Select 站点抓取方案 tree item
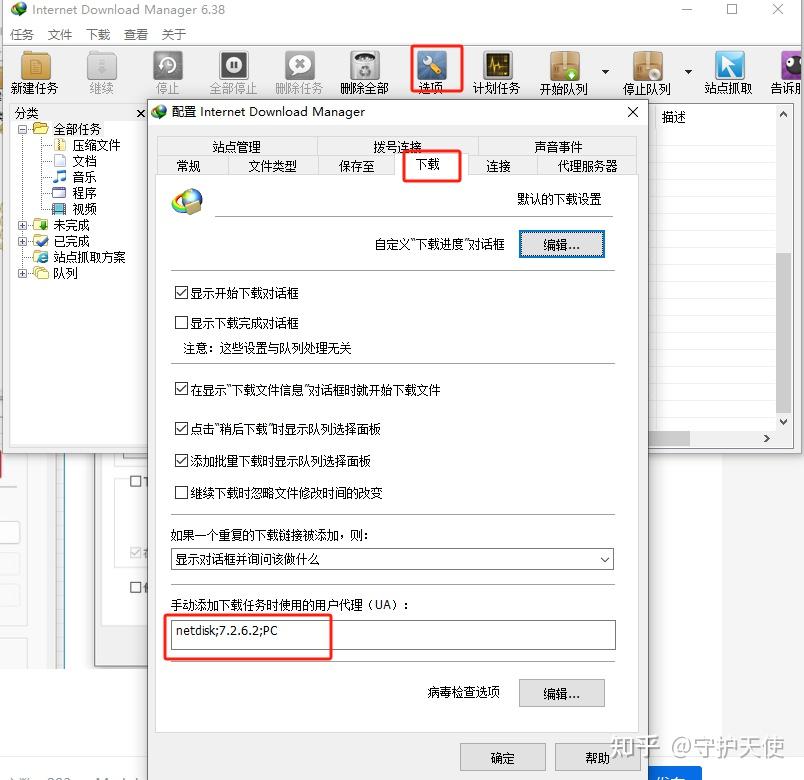The height and width of the screenshot is (780, 804). point(89,257)
